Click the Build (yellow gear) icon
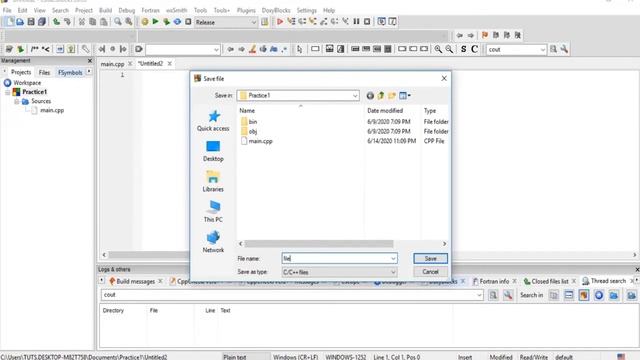Image resolution: width=640 pixels, height=360 pixels. coord(145,22)
